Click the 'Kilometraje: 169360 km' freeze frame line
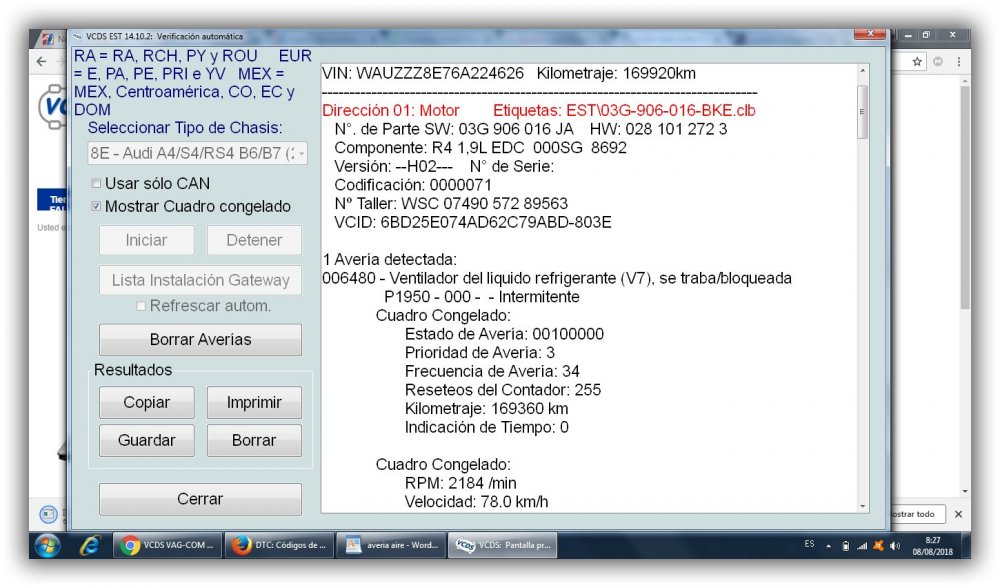The image size is (1000, 588). click(x=486, y=408)
